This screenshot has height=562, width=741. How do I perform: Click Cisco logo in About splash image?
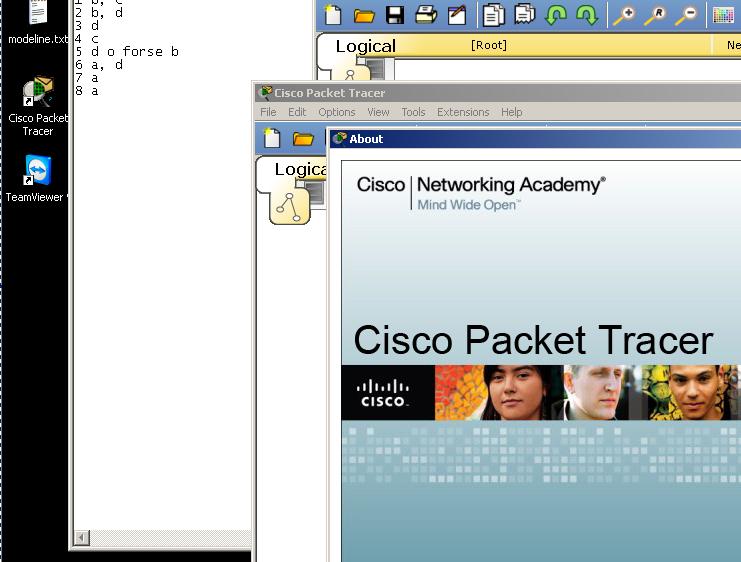382,394
